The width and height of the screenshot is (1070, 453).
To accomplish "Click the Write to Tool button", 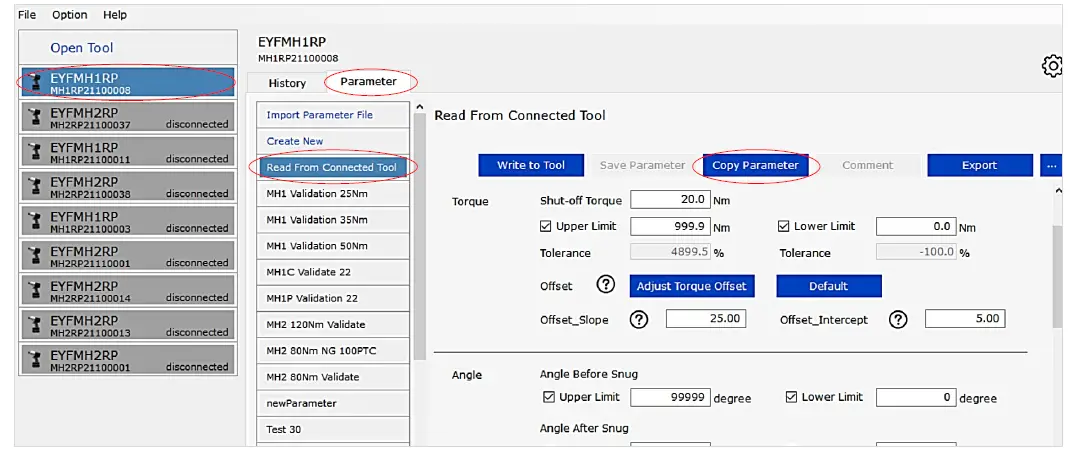I will (x=530, y=165).
